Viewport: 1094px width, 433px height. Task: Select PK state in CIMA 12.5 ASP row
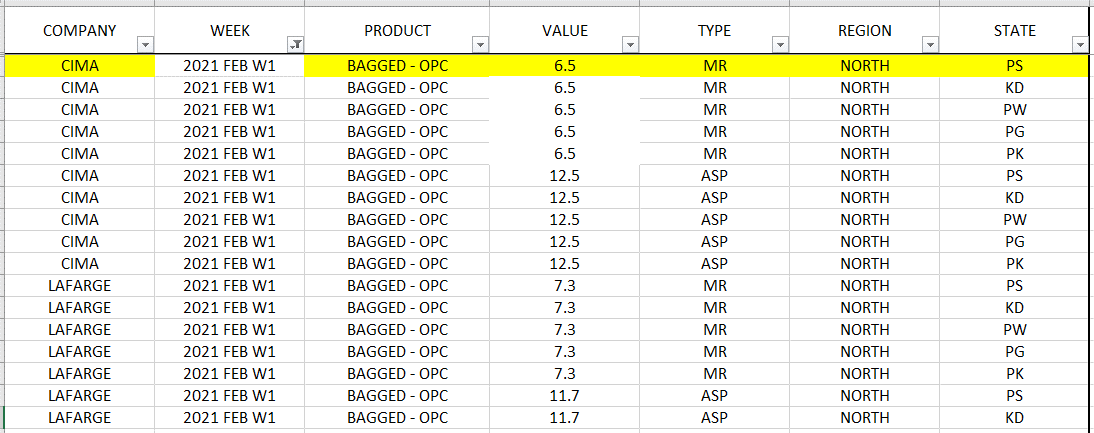coord(1014,264)
